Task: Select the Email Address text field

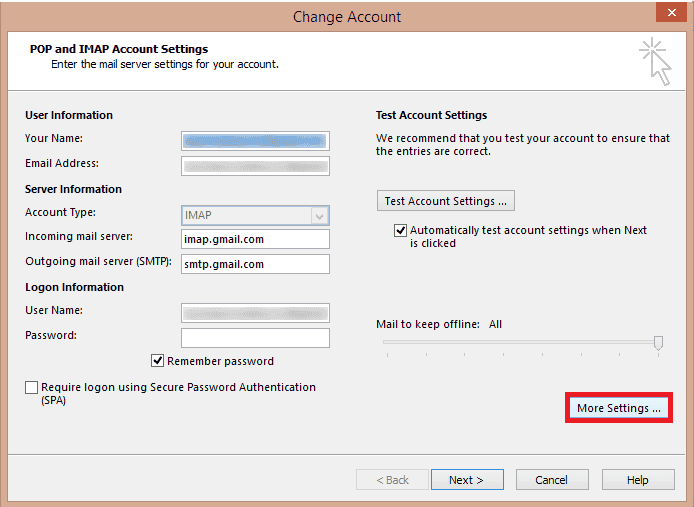Action: click(x=255, y=165)
